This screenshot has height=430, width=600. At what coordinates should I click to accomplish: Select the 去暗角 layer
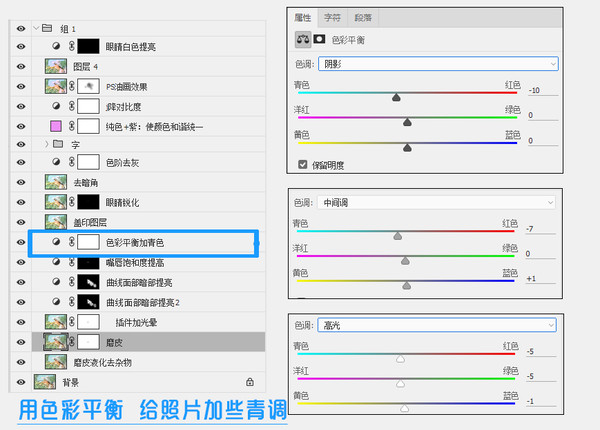click(x=148, y=182)
